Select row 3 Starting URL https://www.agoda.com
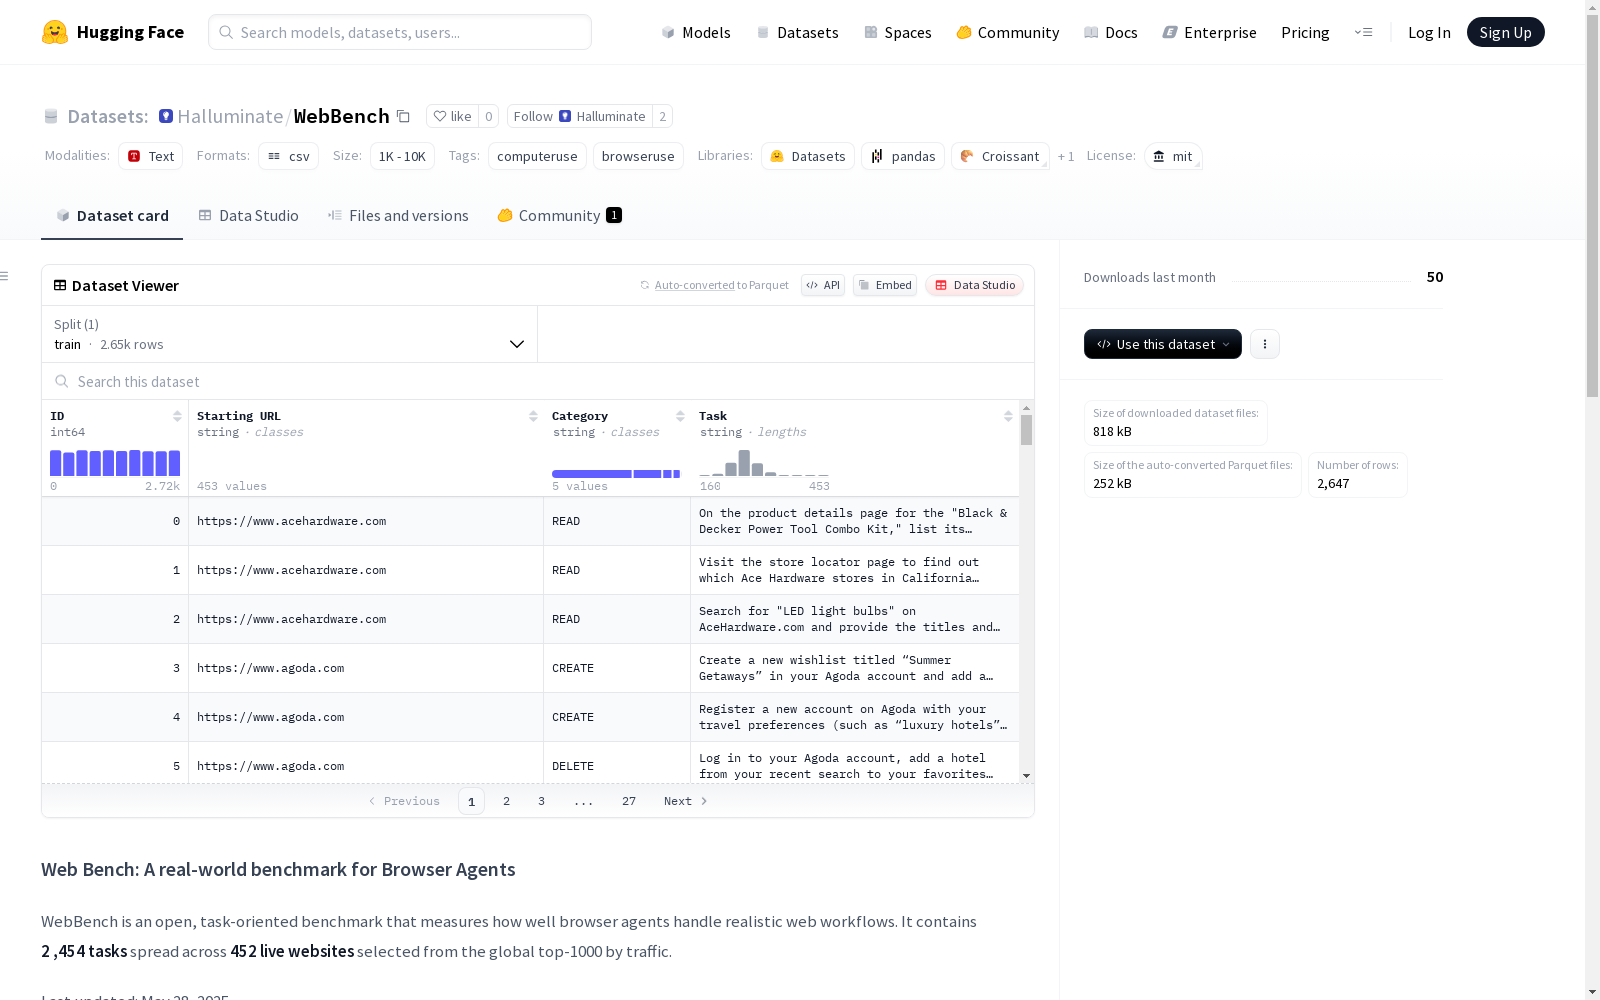1600x1000 pixels. 366,668
